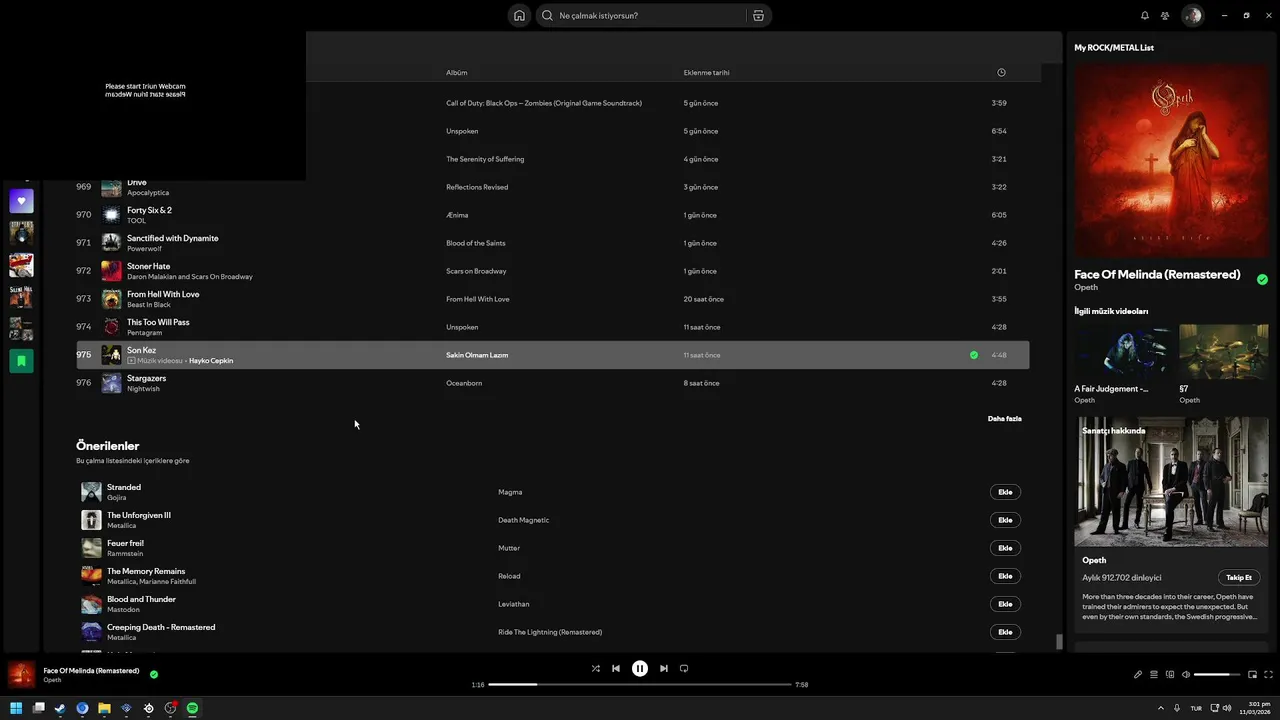This screenshot has width=1280, height=720.
Task: Expand system tray hidden icons chevron
Action: click(x=1161, y=708)
